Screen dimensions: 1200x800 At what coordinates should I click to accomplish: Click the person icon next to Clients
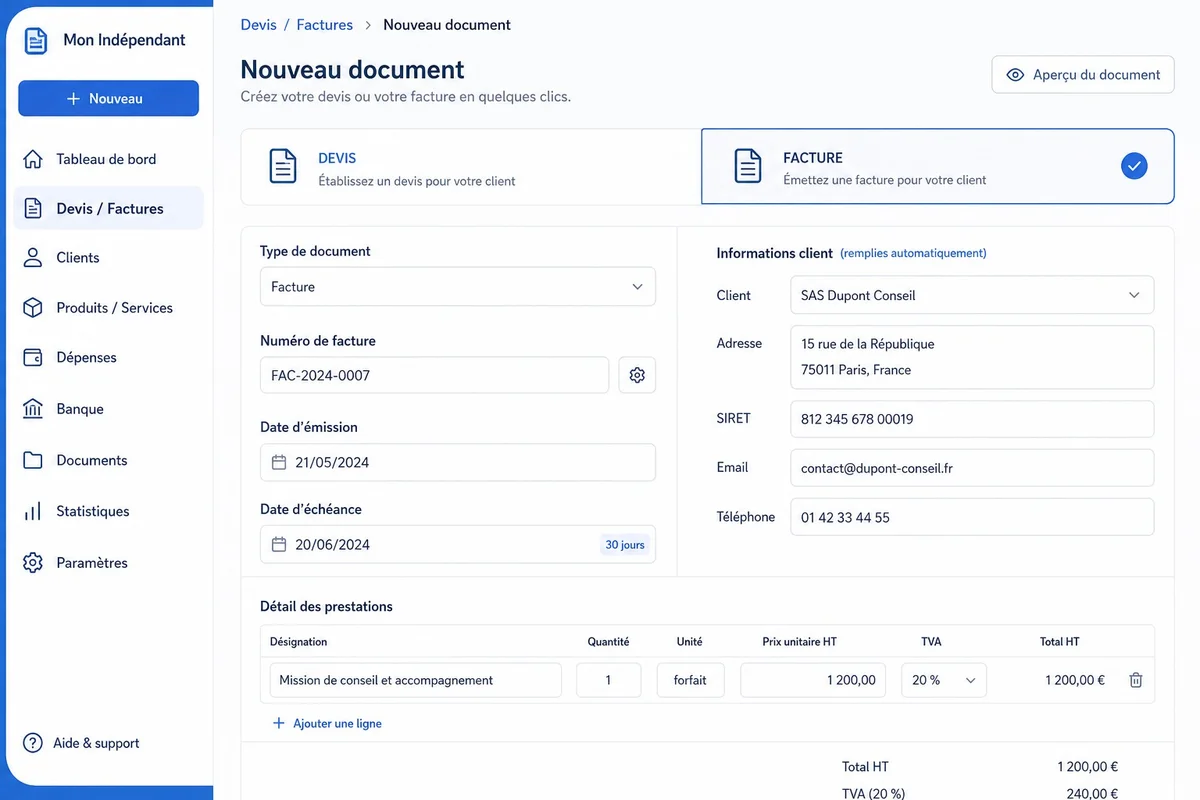pos(33,257)
